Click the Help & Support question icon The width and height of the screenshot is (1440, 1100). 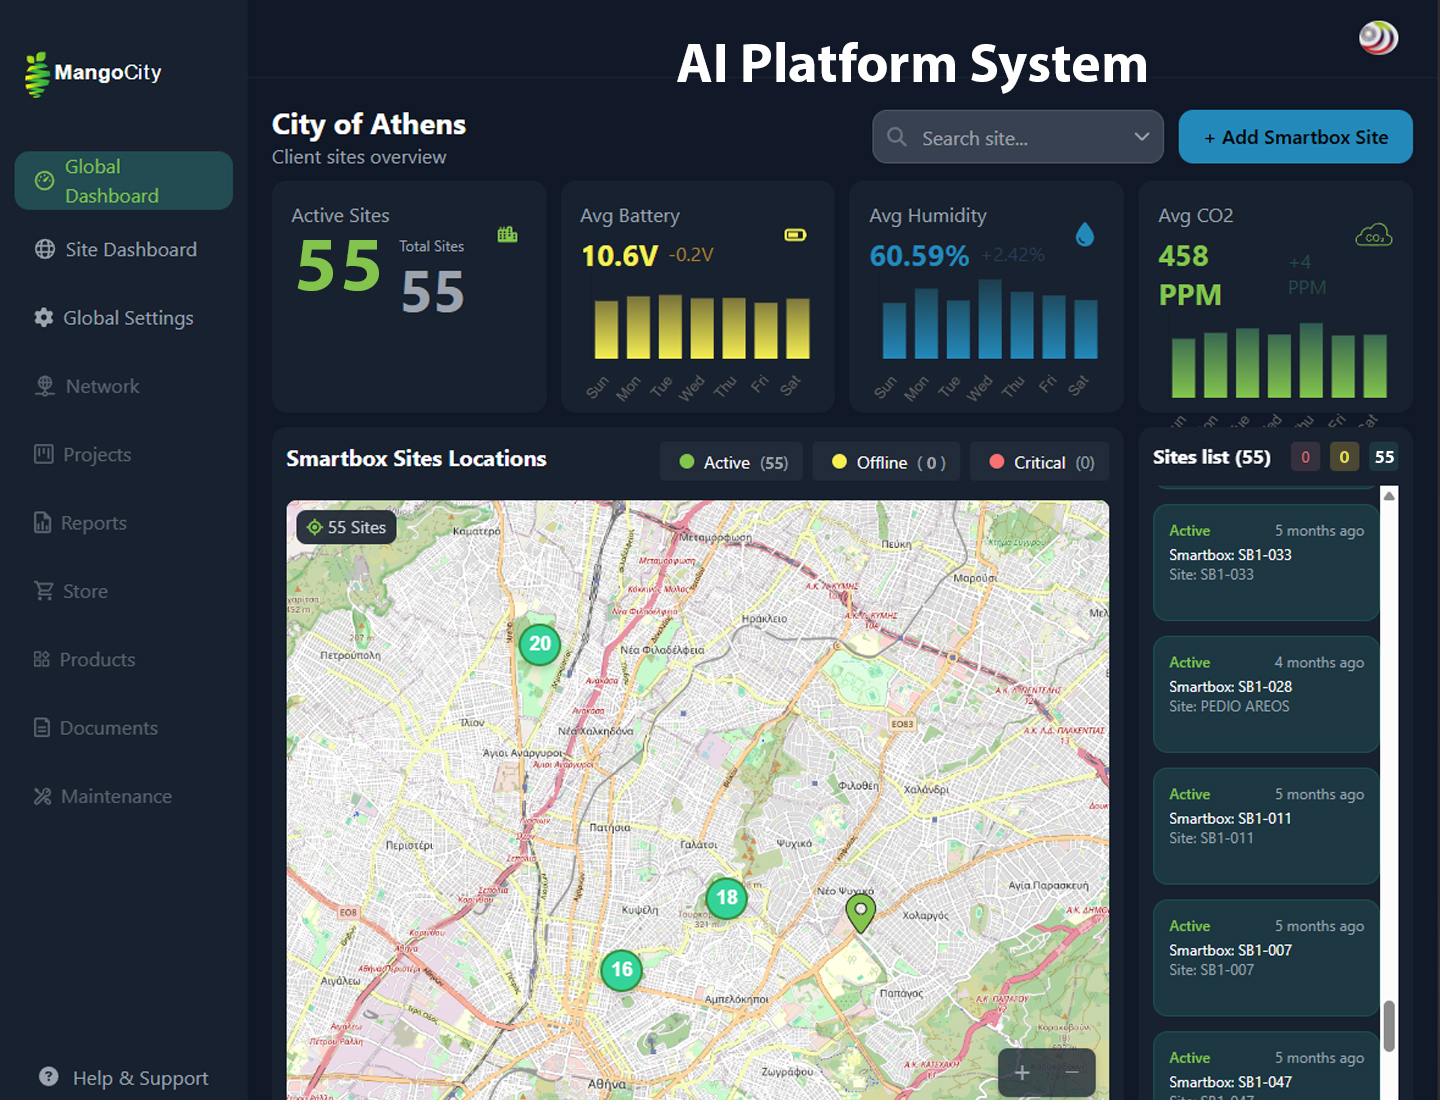point(48,1077)
